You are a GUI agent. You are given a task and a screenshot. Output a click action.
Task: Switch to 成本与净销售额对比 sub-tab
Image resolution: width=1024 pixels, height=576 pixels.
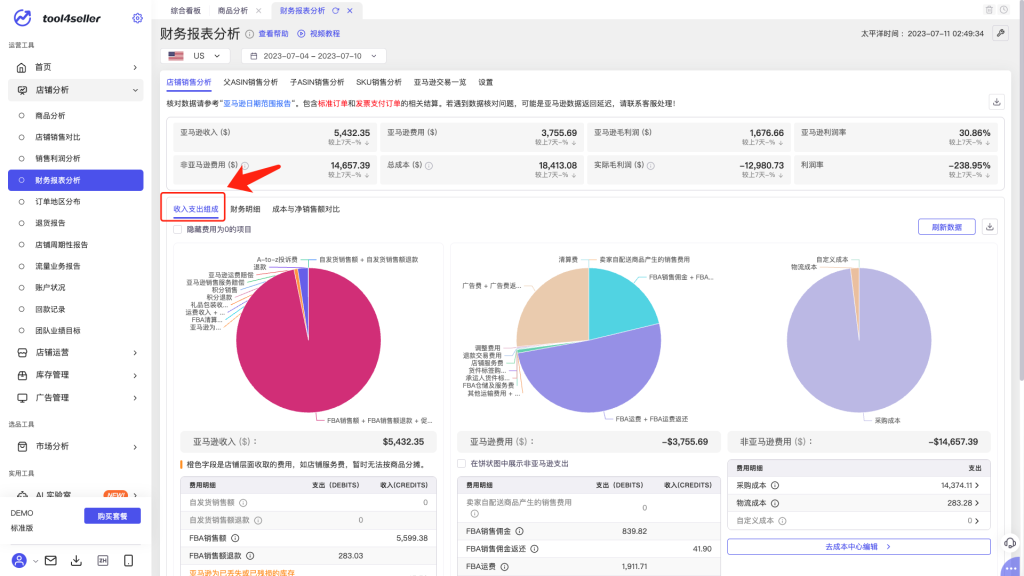point(306,209)
